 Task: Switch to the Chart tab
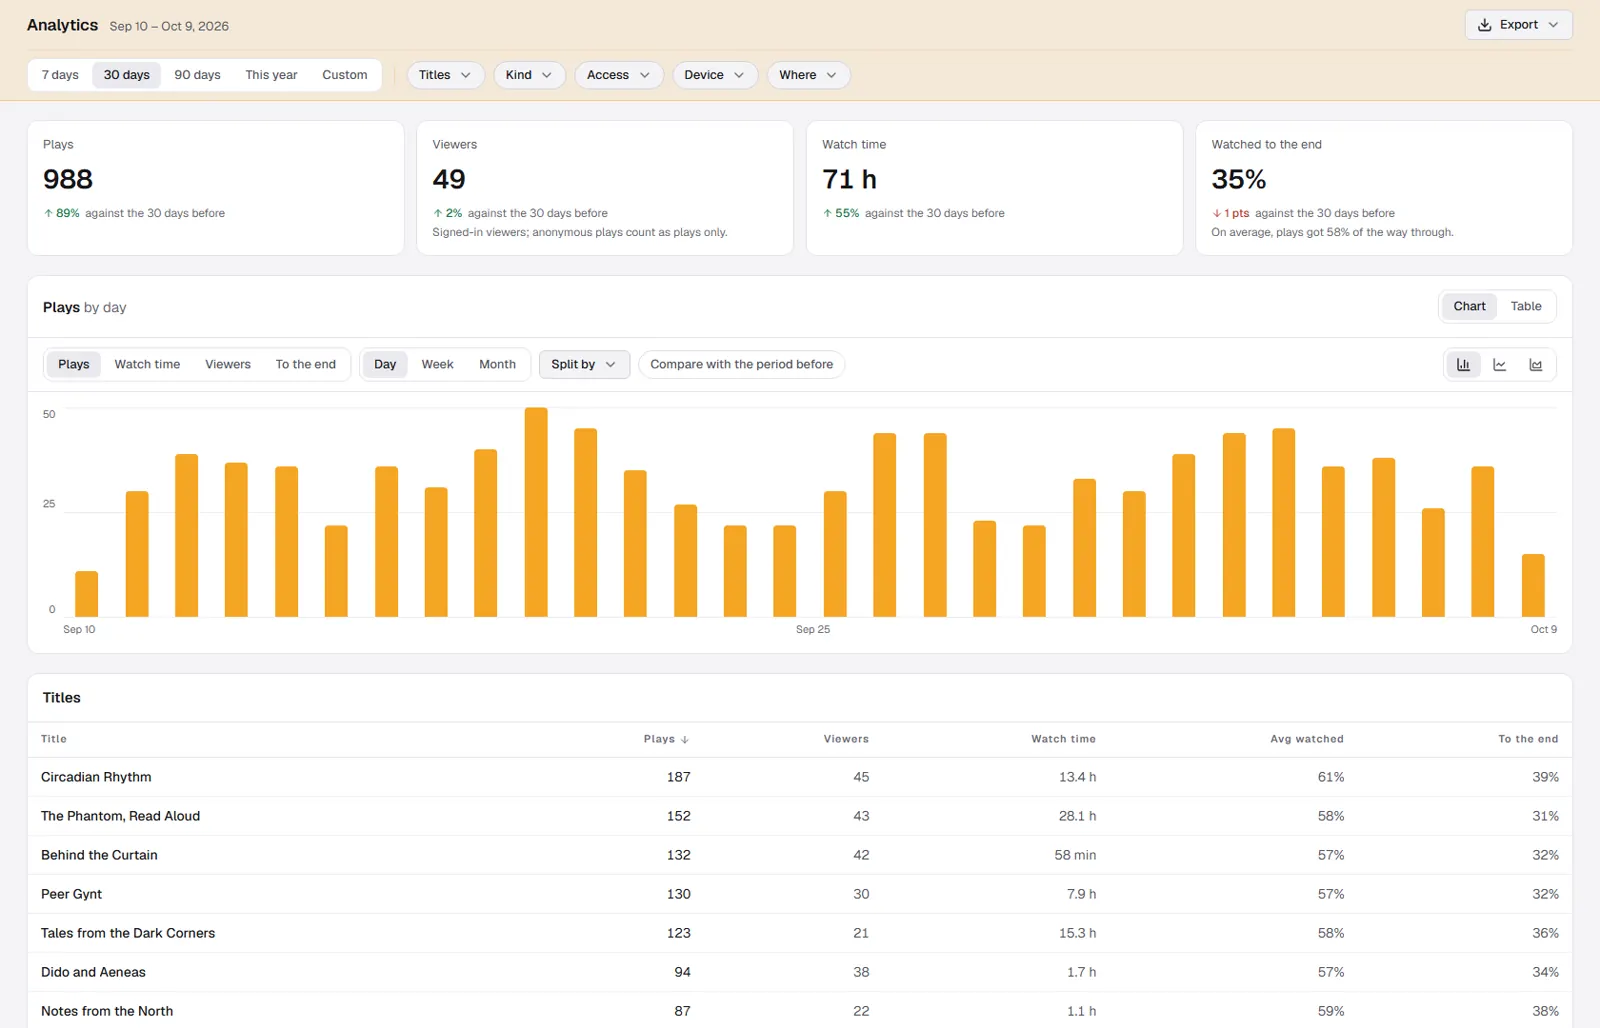pyautogui.click(x=1469, y=307)
